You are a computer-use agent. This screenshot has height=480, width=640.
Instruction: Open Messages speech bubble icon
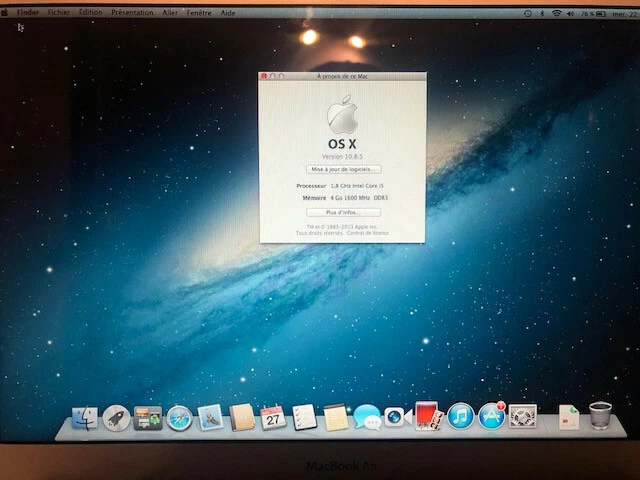pos(367,417)
